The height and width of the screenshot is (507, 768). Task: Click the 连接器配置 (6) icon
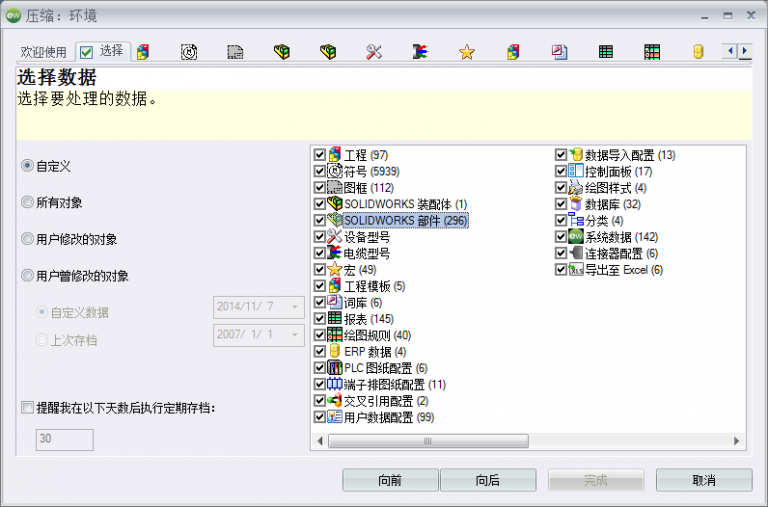[576, 253]
